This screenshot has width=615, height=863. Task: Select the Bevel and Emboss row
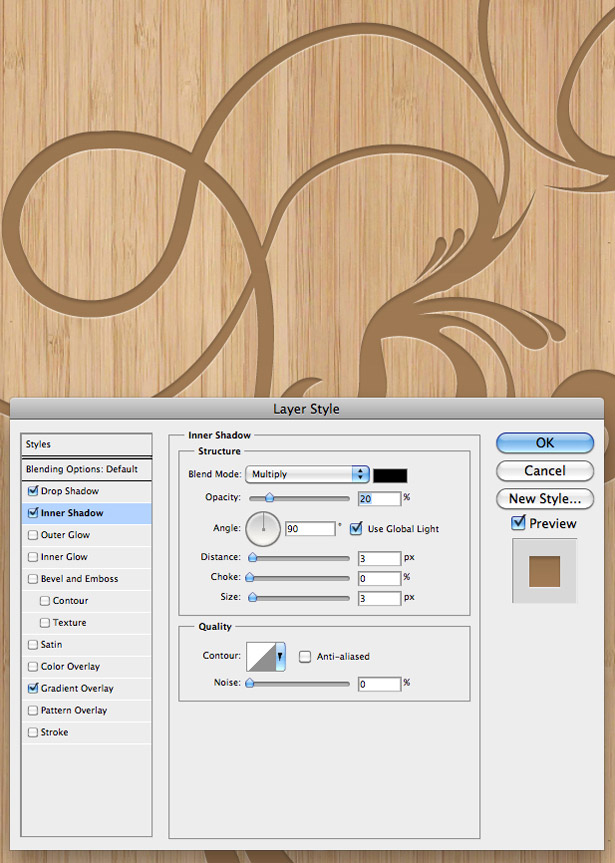coord(86,578)
